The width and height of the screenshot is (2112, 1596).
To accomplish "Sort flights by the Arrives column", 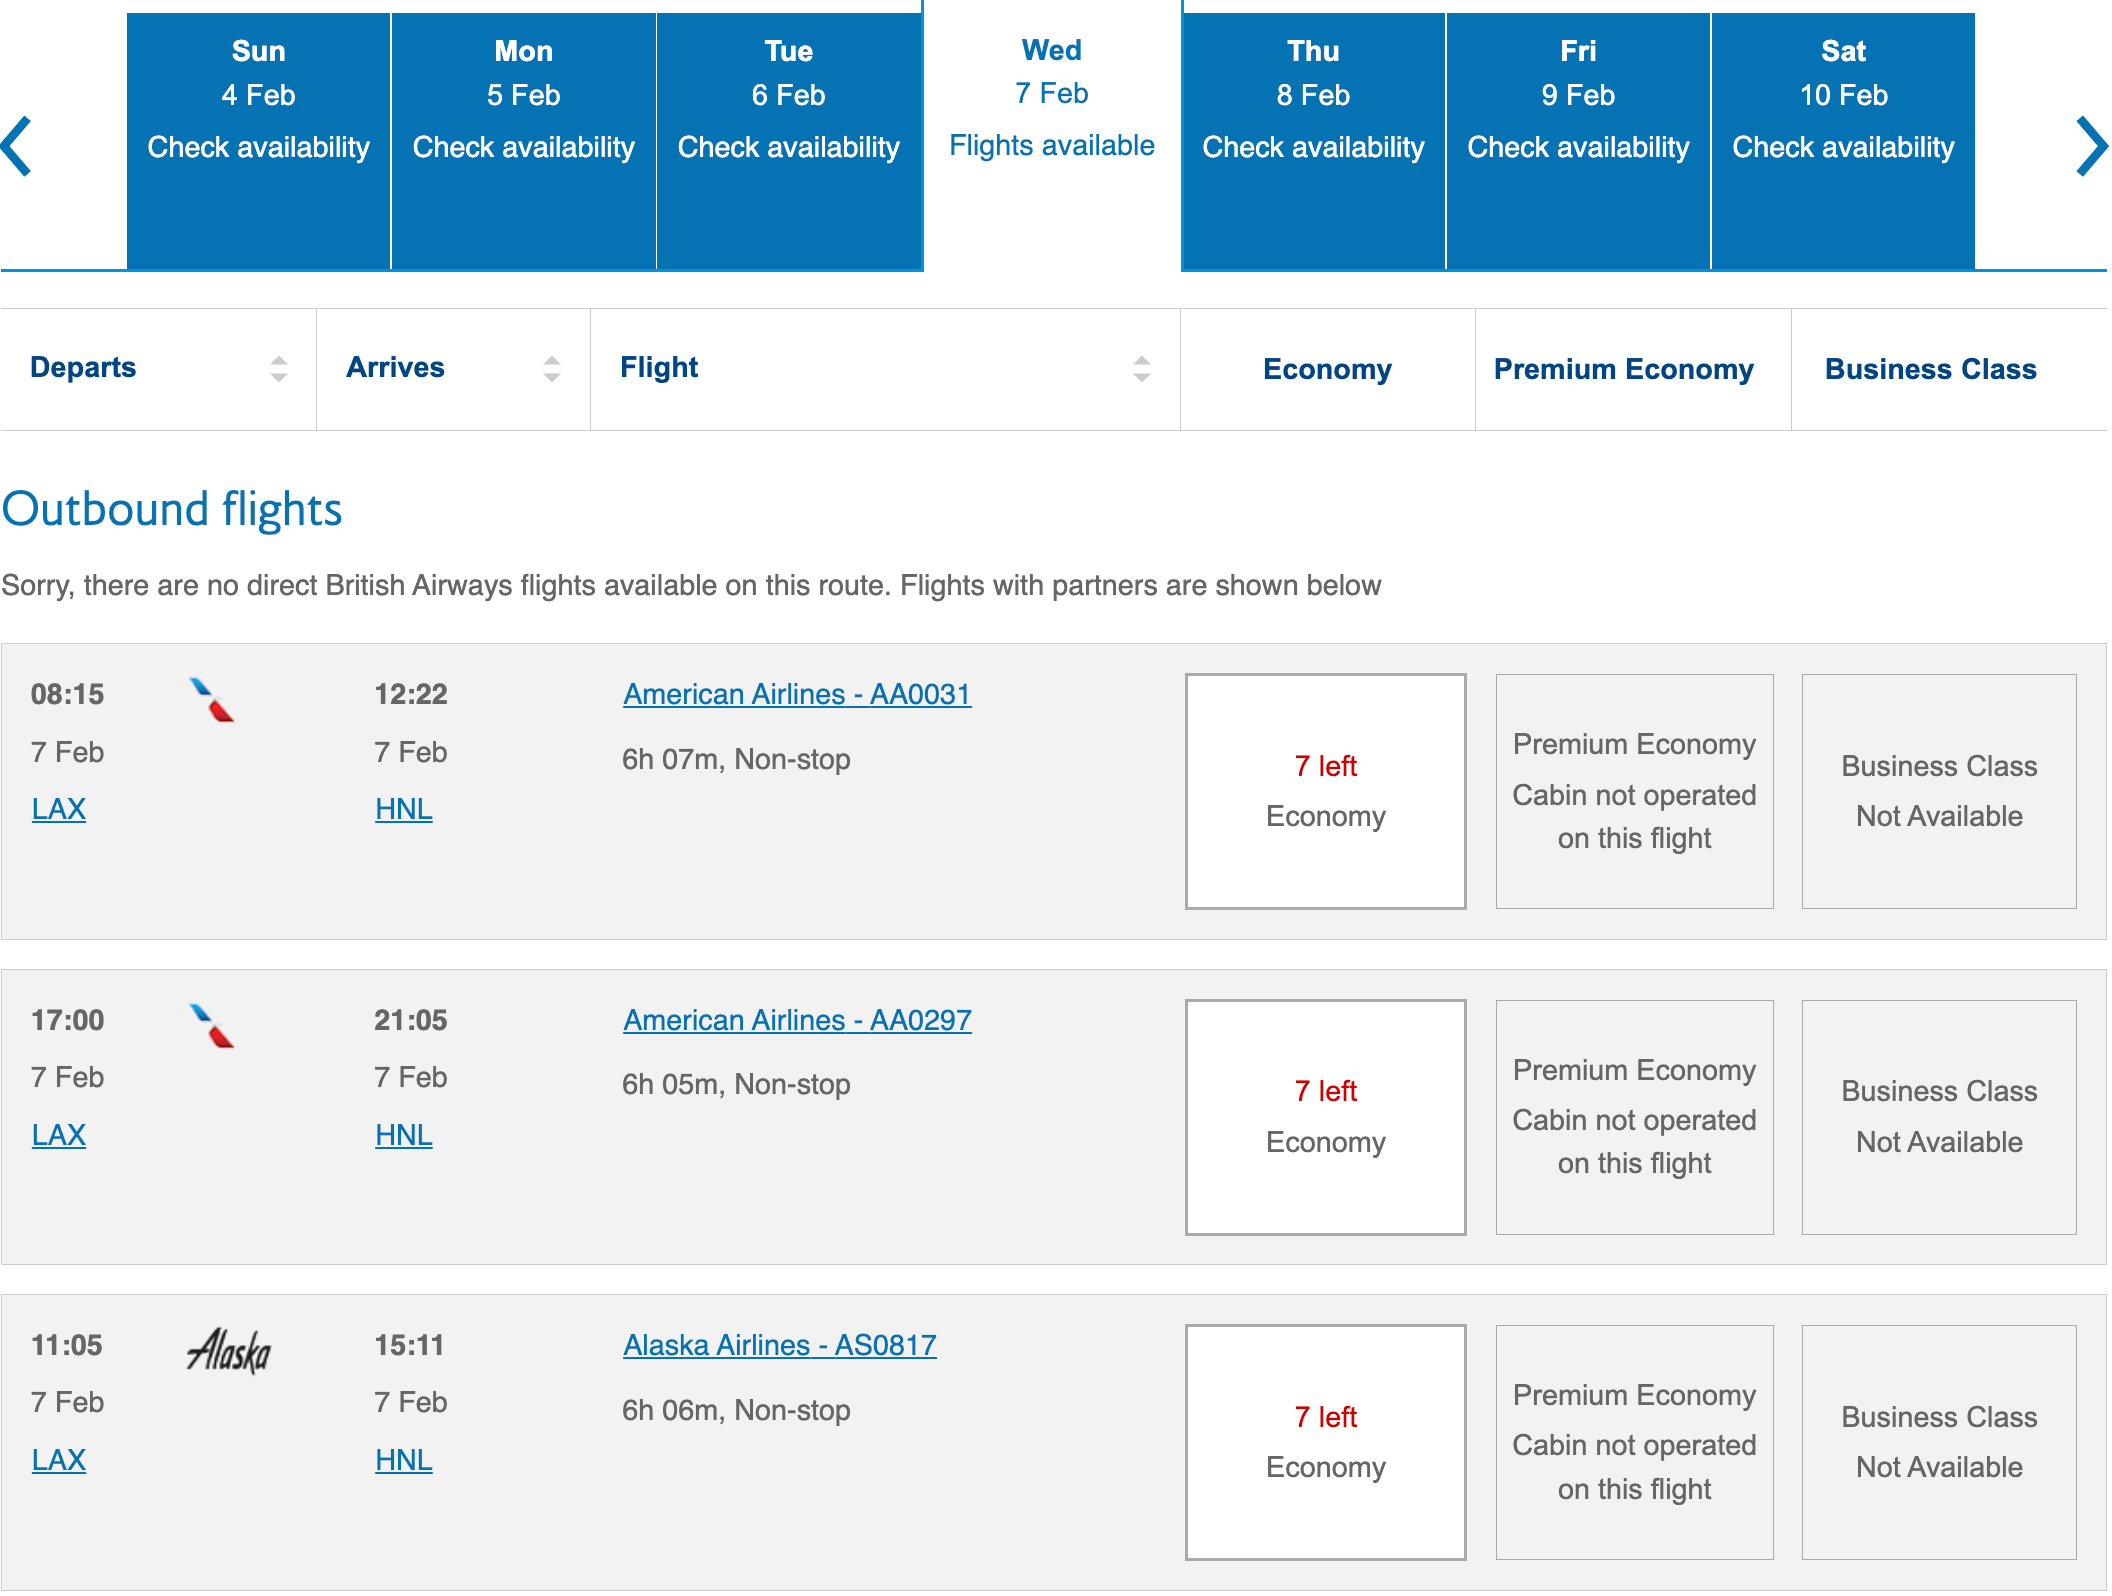I will 551,367.
